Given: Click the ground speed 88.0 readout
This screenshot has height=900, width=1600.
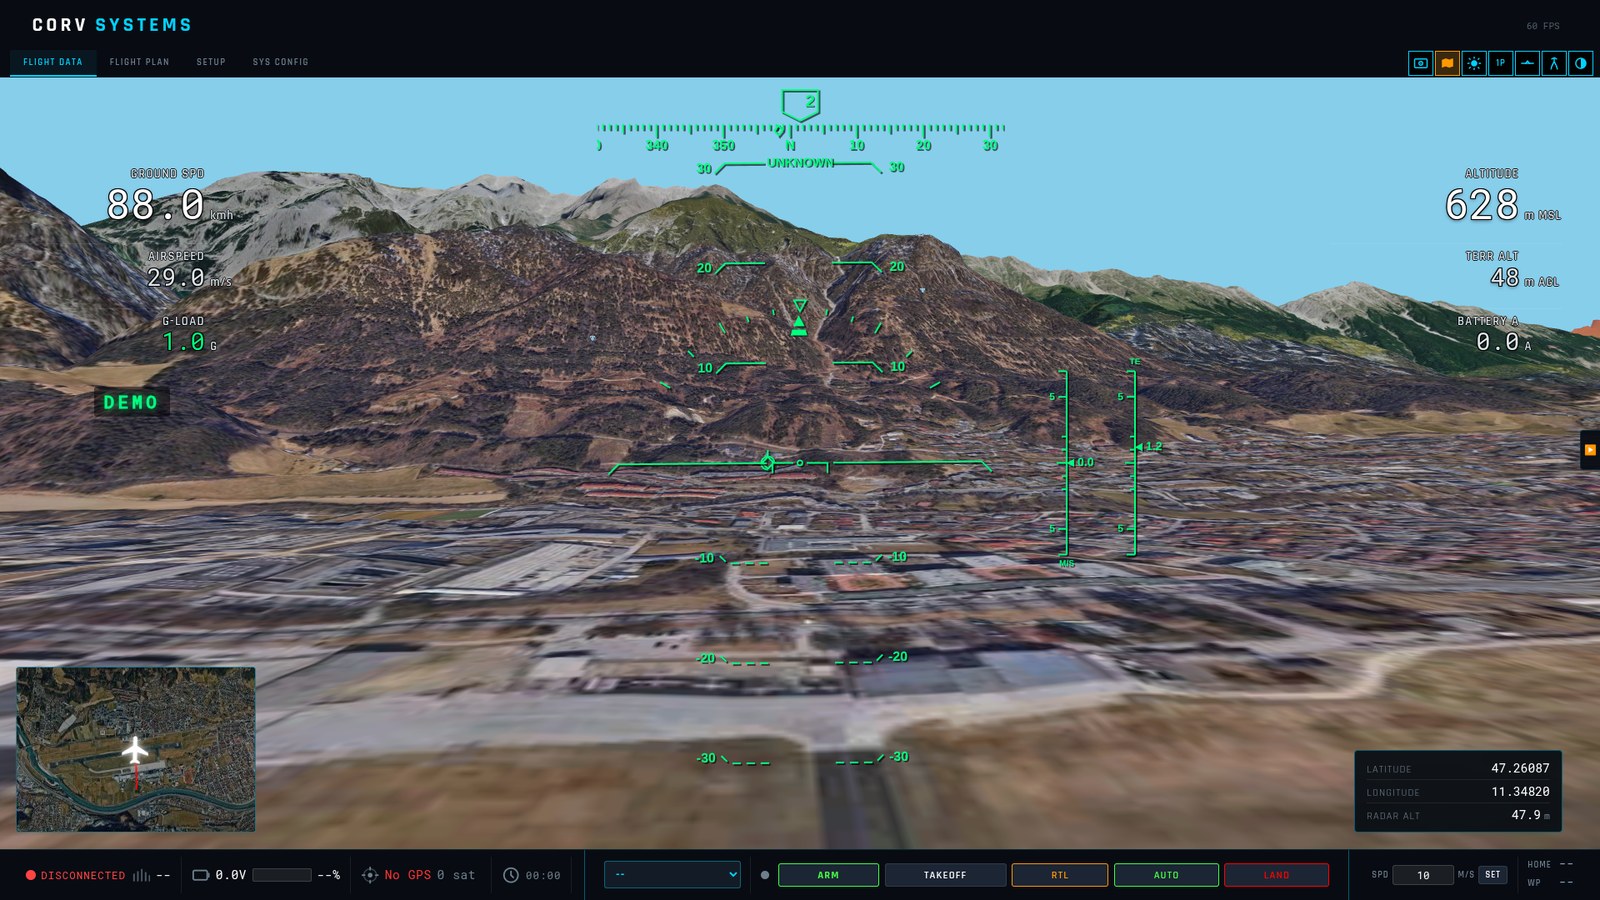Looking at the screenshot, I should coord(156,205).
